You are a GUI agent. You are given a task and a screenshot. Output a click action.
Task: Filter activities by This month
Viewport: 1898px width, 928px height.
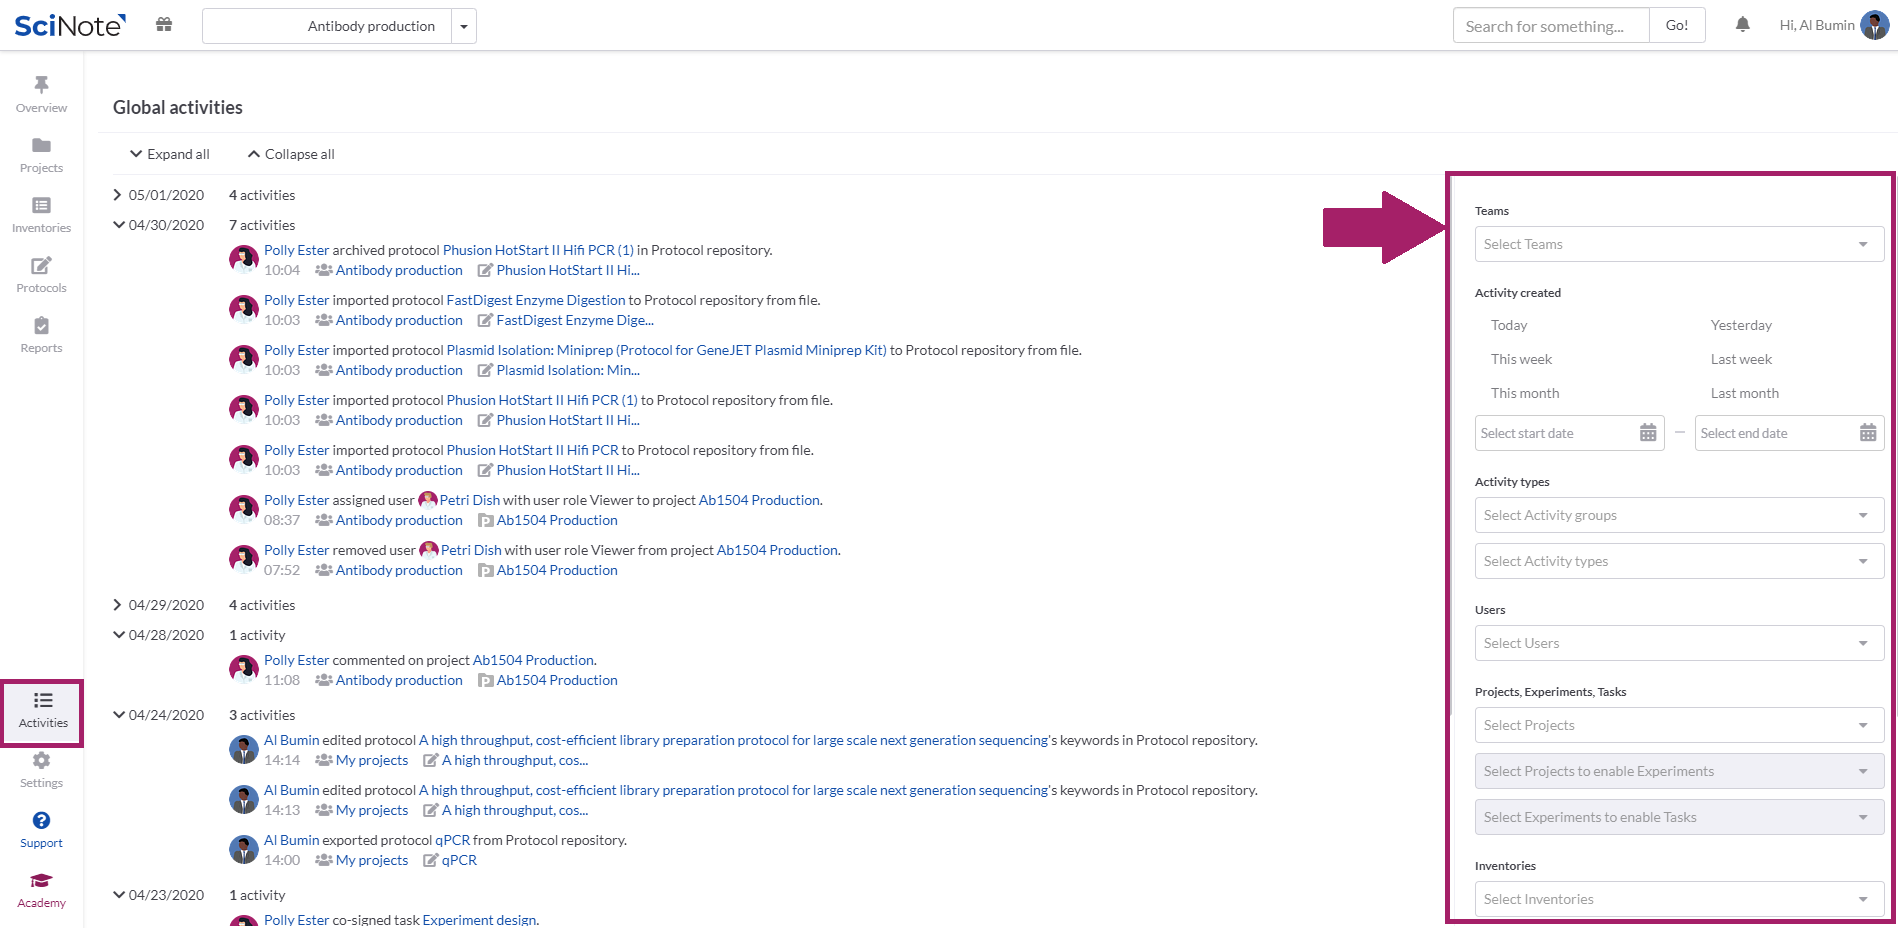coord(1525,393)
